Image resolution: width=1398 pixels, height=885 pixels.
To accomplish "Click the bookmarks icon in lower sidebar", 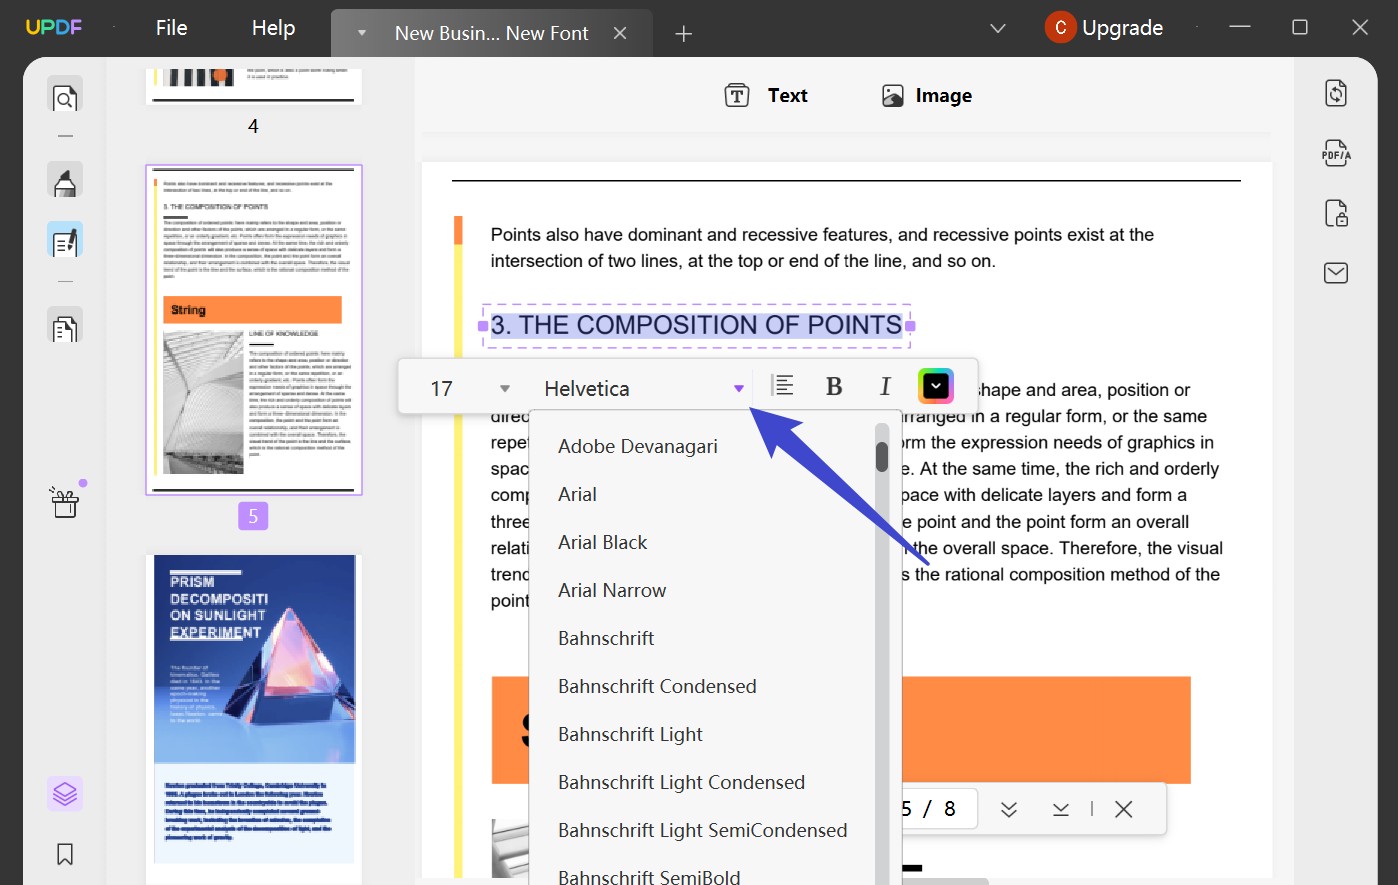I will (x=64, y=854).
